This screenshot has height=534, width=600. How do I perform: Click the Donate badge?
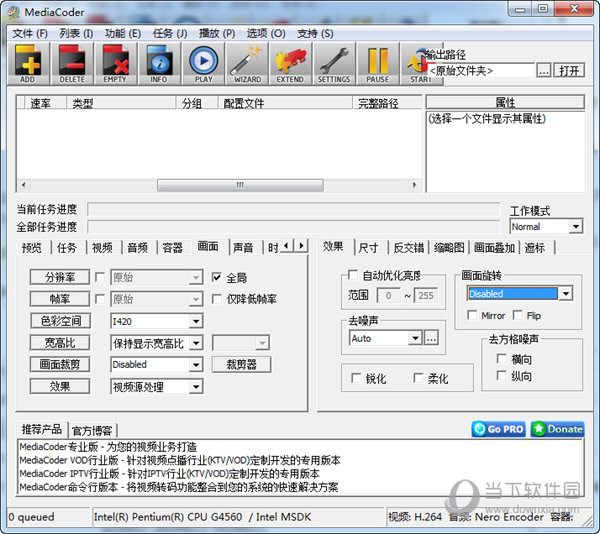(558, 429)
